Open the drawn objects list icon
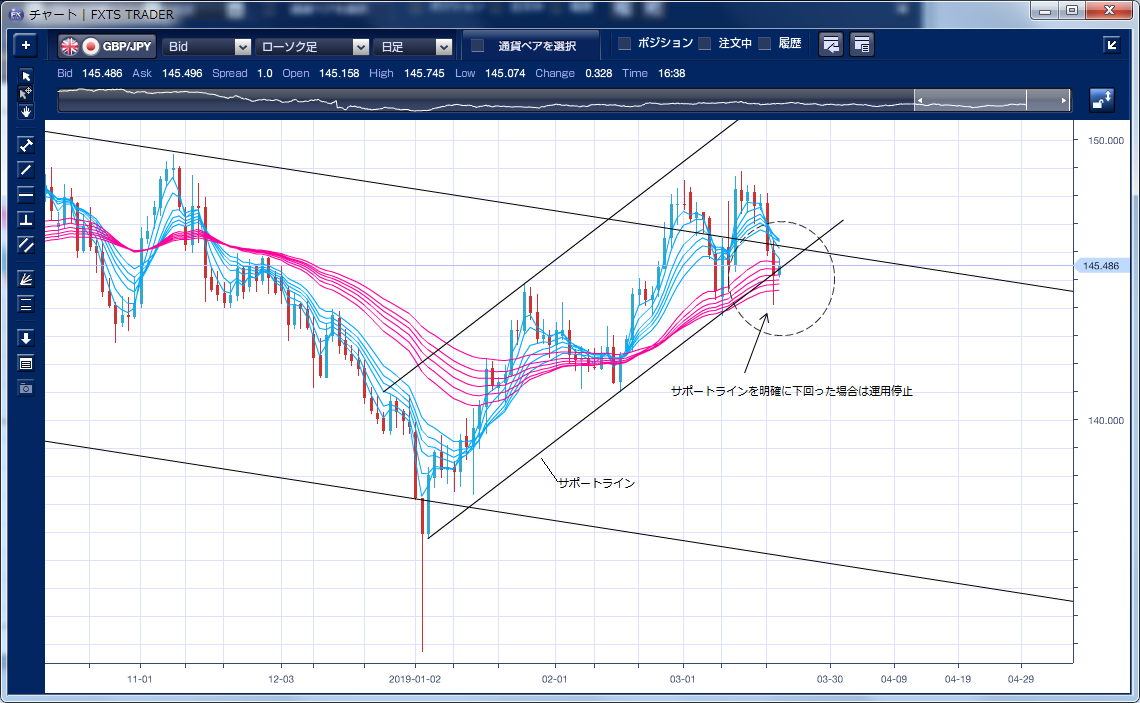Image resolution: width=1140 pixels, height=703 pixels. [x=25, y=363]
